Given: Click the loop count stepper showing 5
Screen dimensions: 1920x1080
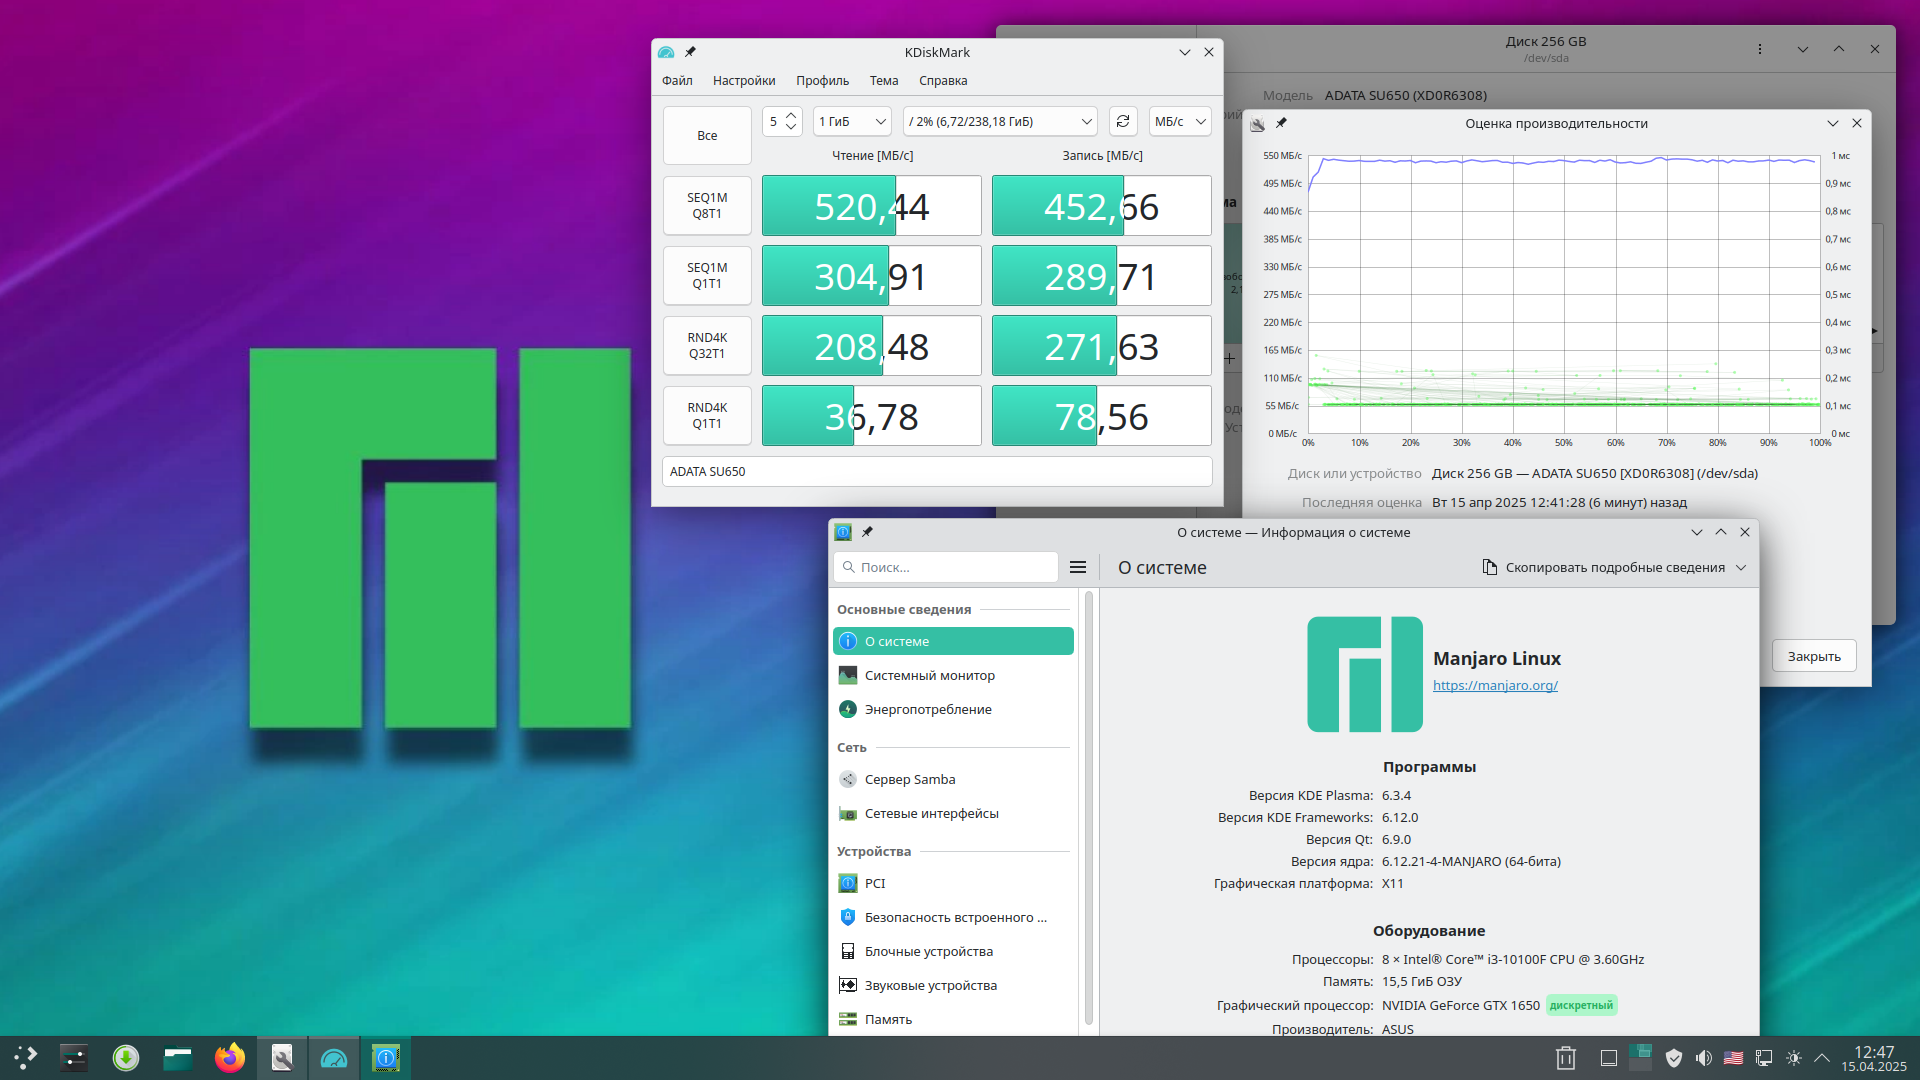Looking at the screenshot, I should click(x=782, y=121).
